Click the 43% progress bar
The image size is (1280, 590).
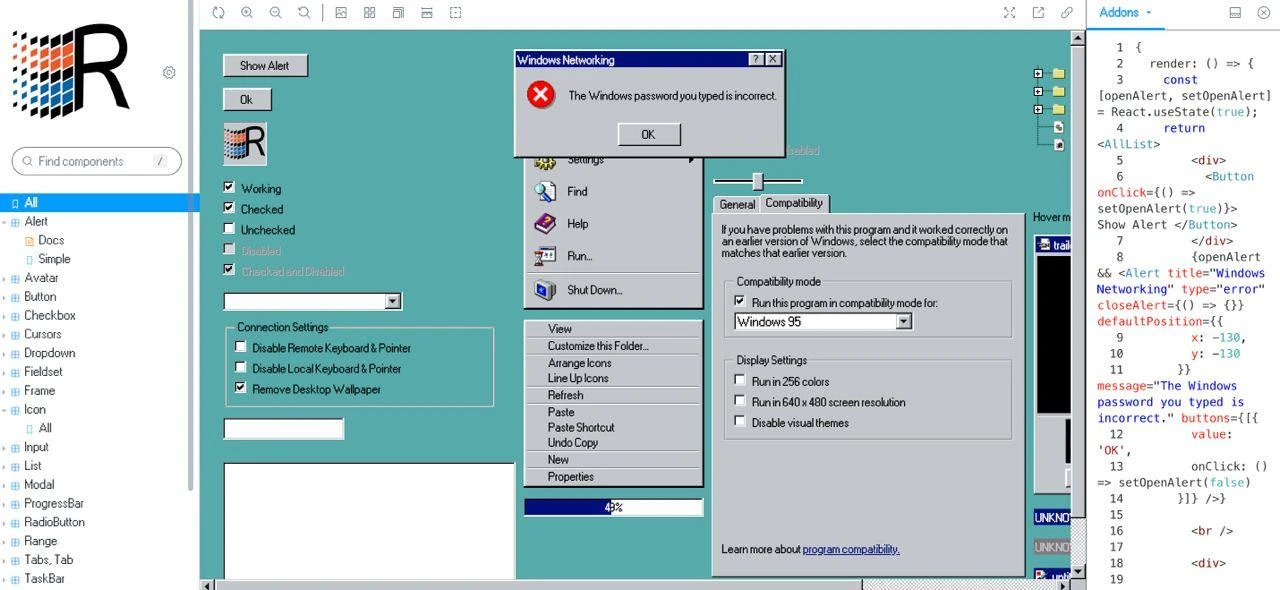coord(613,507)
